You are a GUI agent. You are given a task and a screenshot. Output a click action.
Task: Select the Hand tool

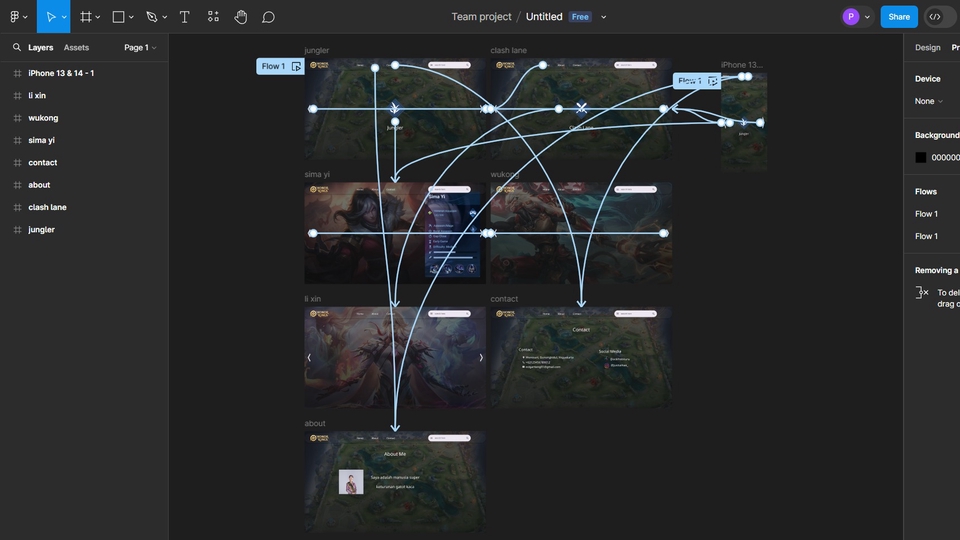tap(241, 17)
